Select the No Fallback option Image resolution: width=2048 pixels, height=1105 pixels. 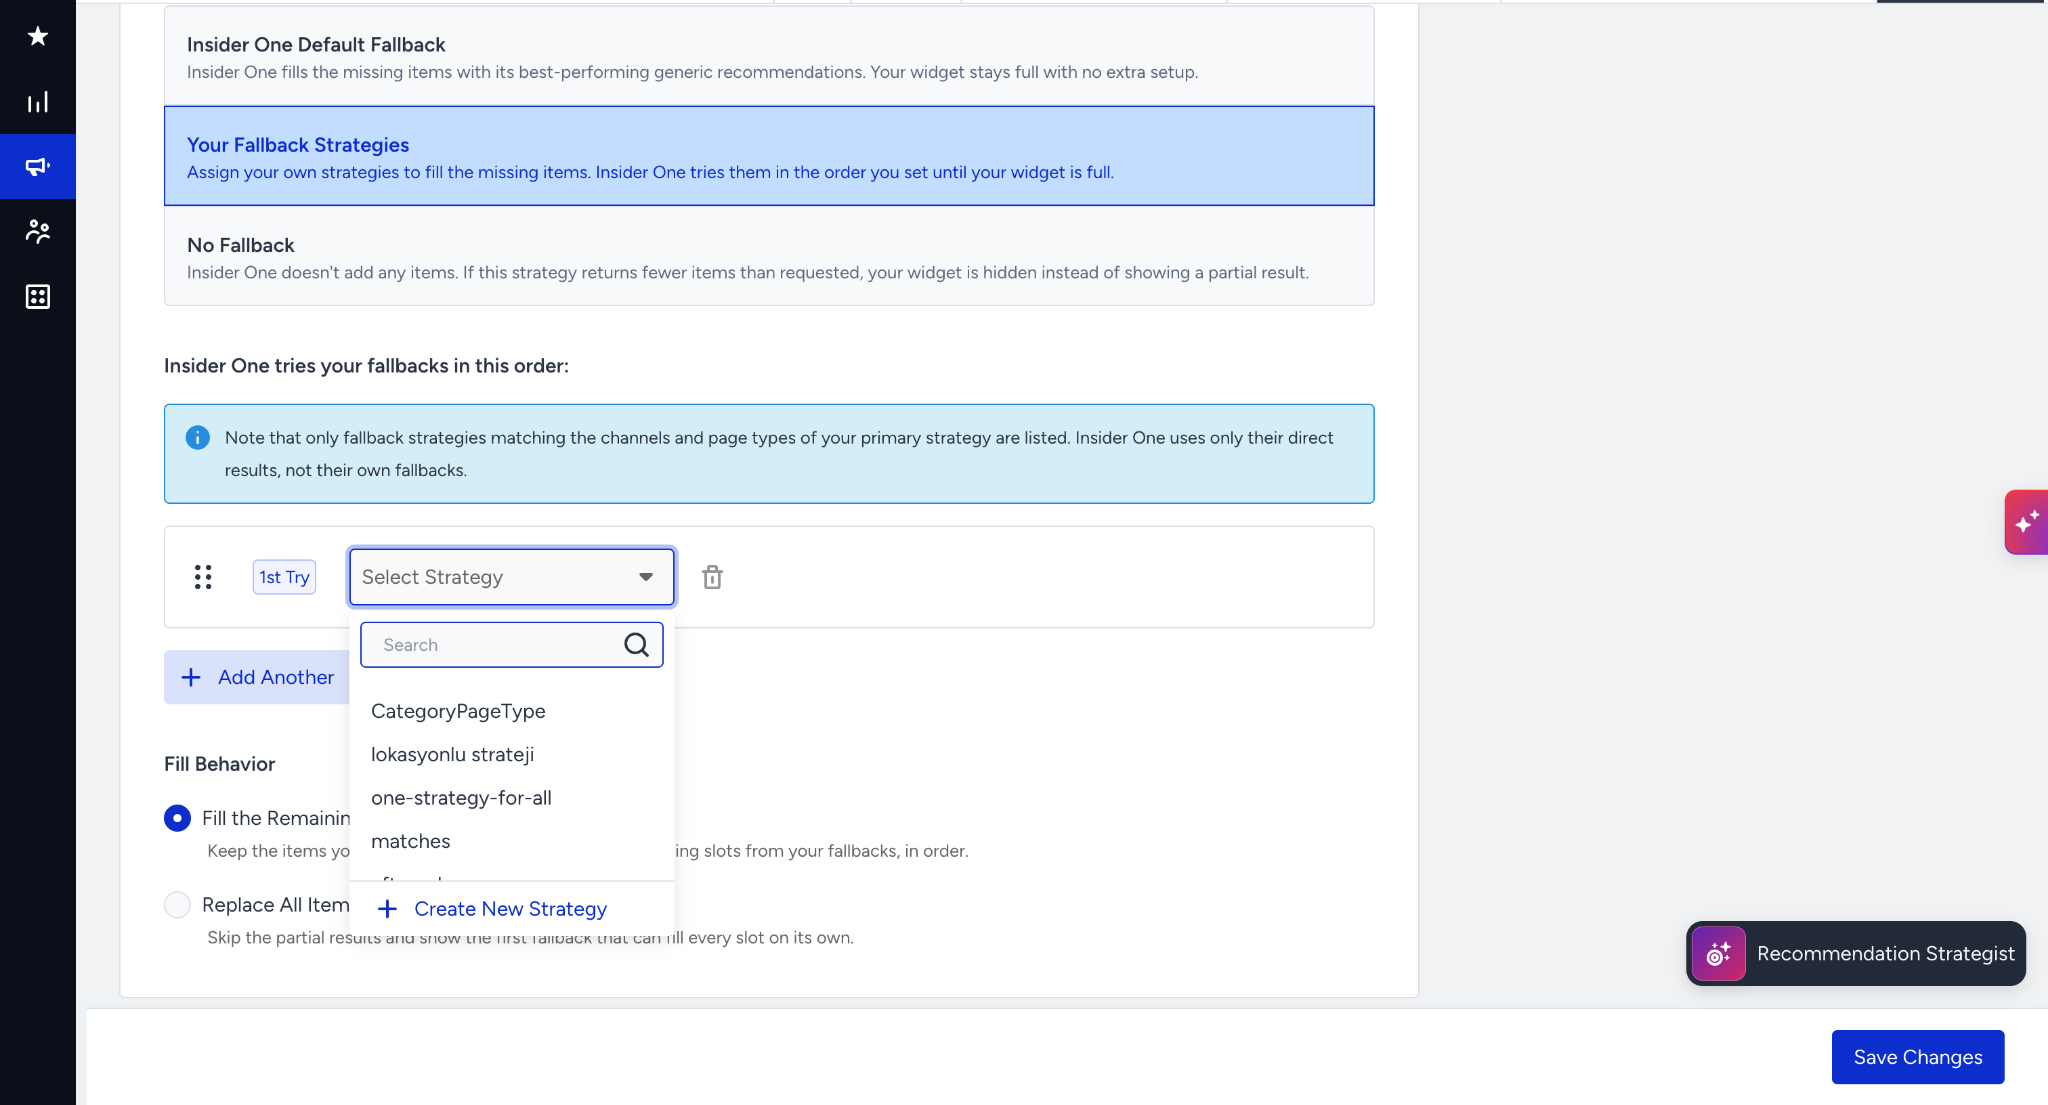click(x=769, y=256)
